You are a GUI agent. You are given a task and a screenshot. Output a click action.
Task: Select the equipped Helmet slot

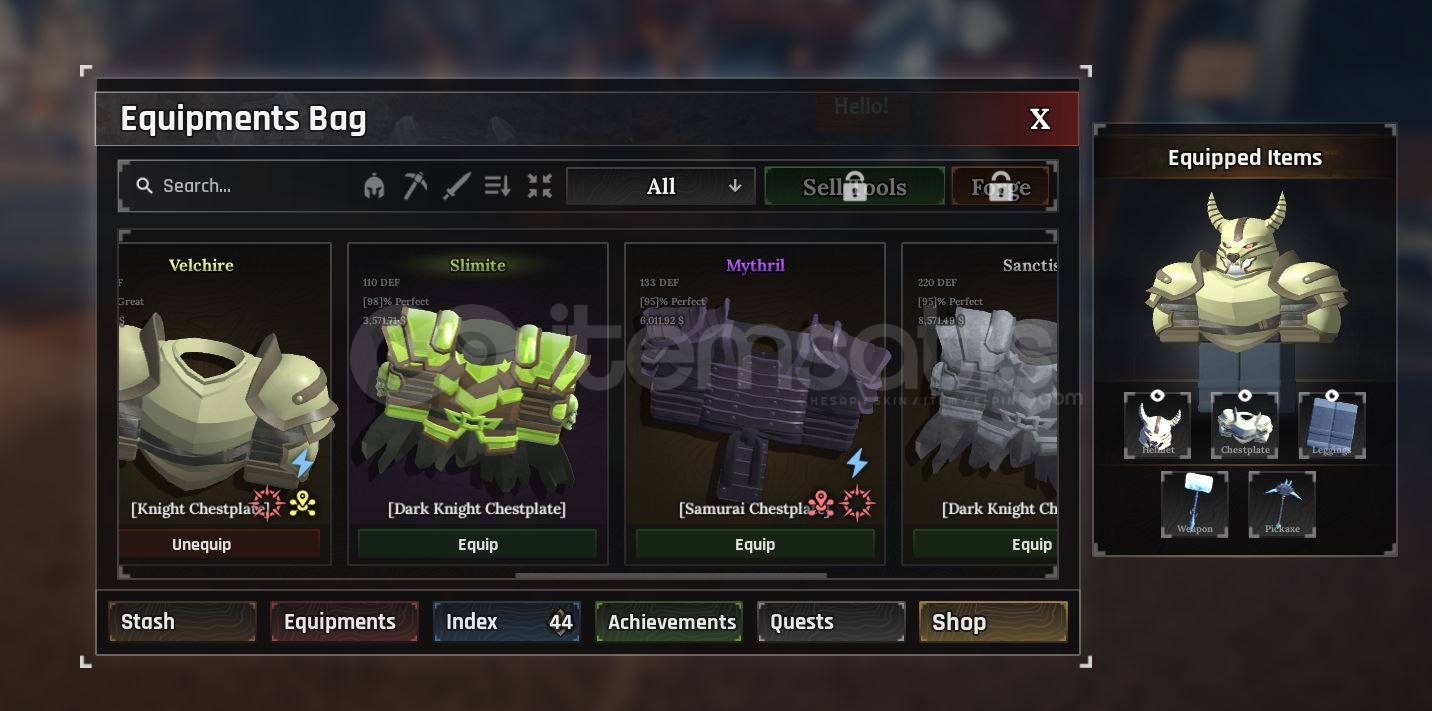point(1158,425)
